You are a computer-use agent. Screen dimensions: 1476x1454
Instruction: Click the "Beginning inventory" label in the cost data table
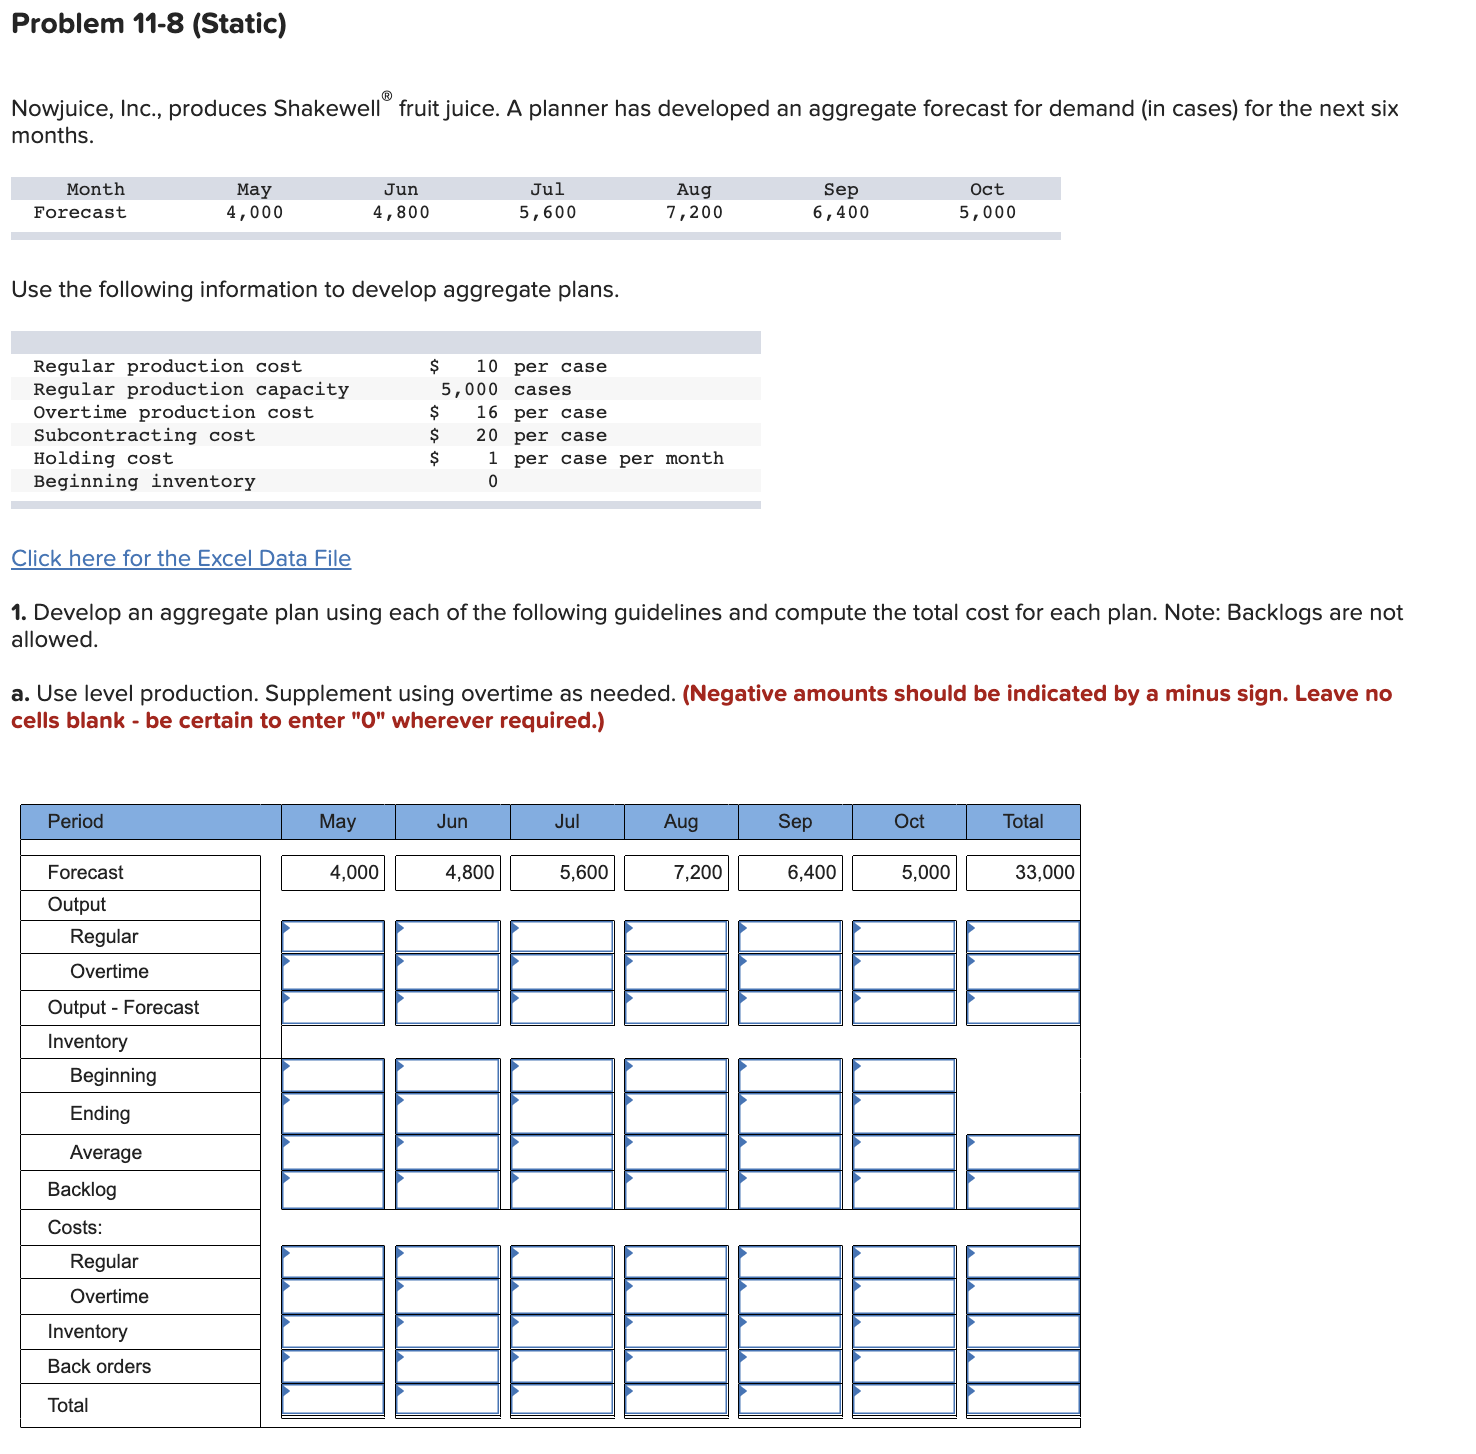[144, 481]
